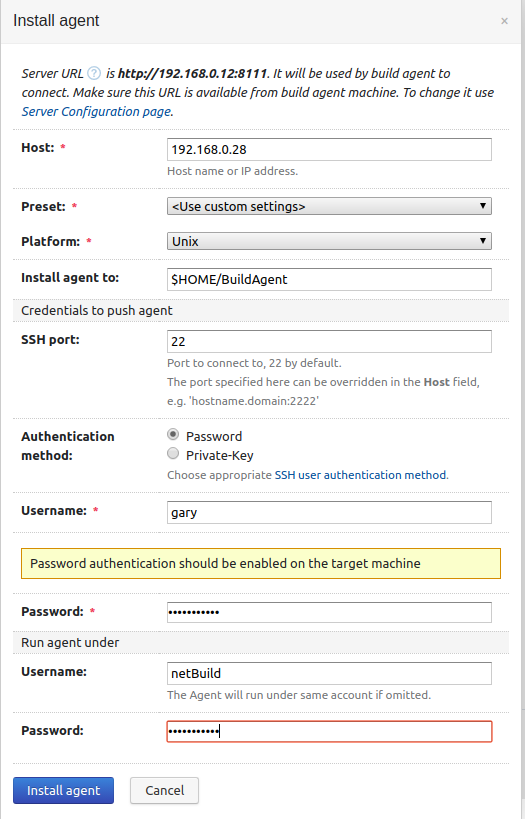Open the Server Configuration page link

tap(96, 111)
